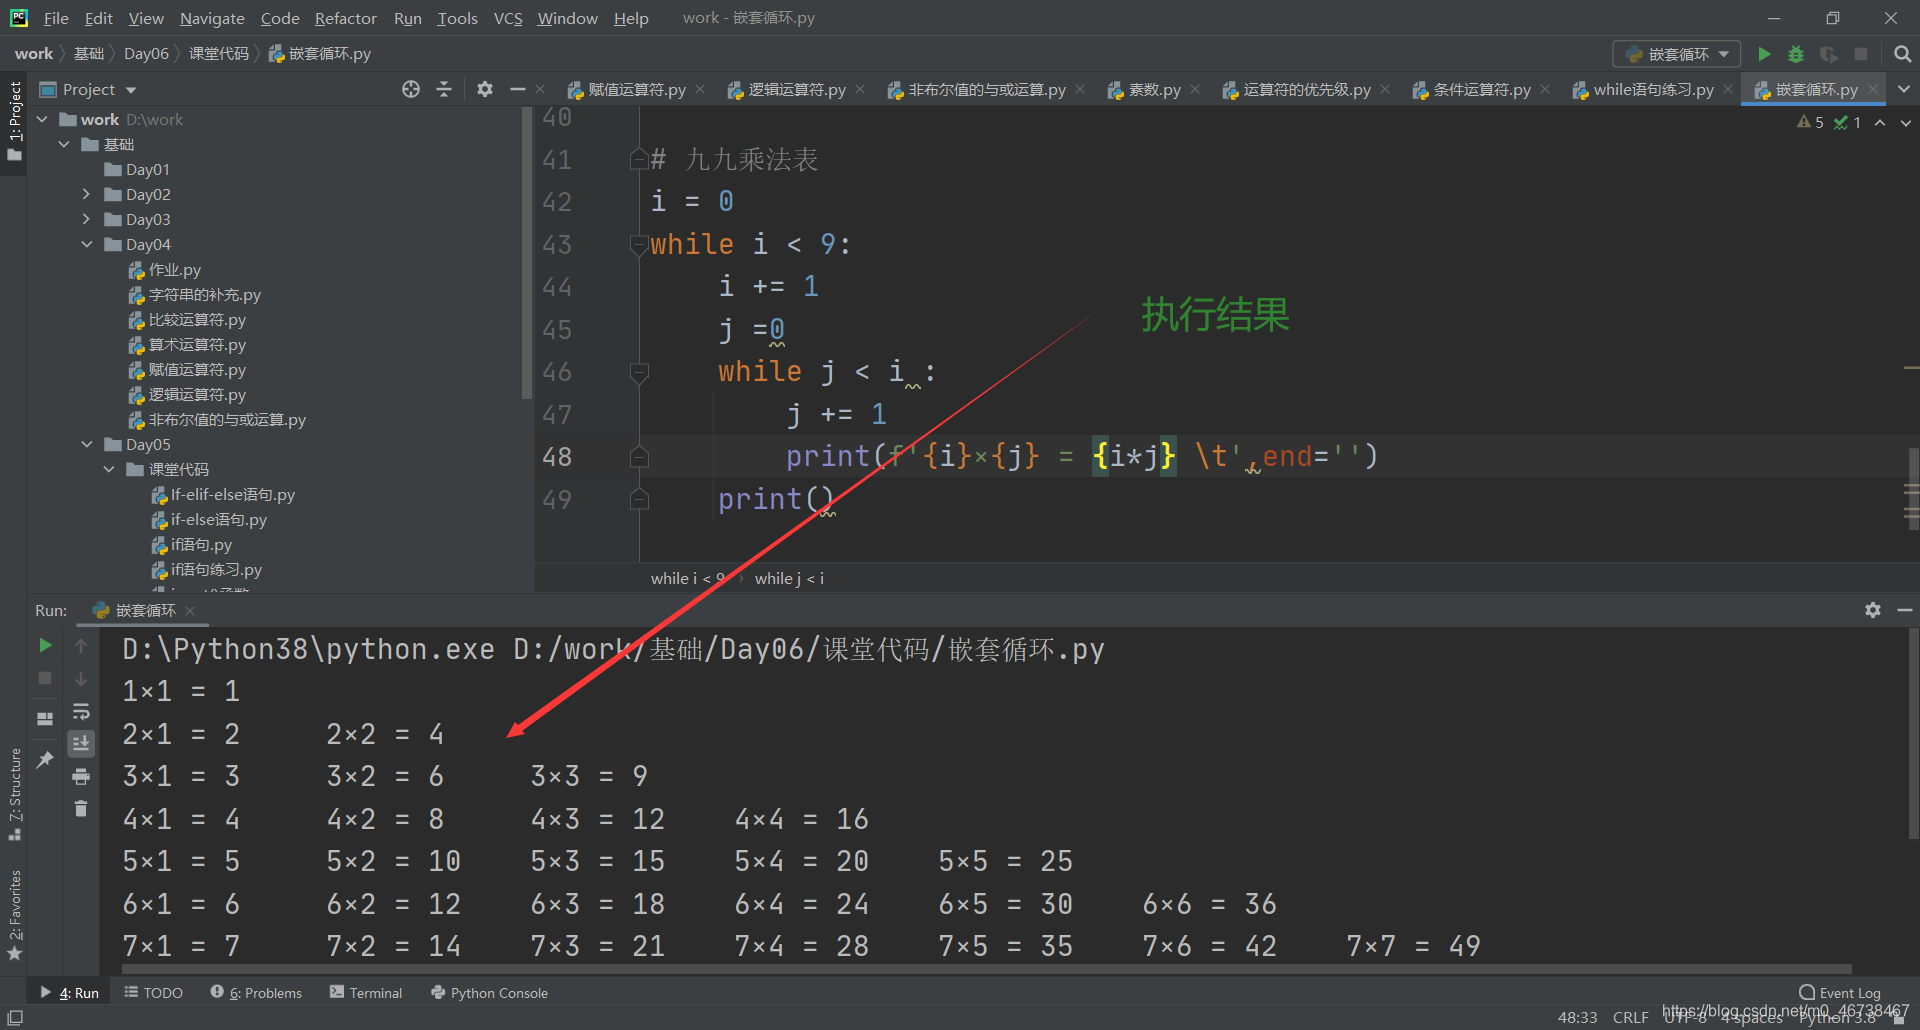The image size is (1920, 1030).
Task: Open the VCS menu
Action: pyautogui.click(x=508, y=18)
